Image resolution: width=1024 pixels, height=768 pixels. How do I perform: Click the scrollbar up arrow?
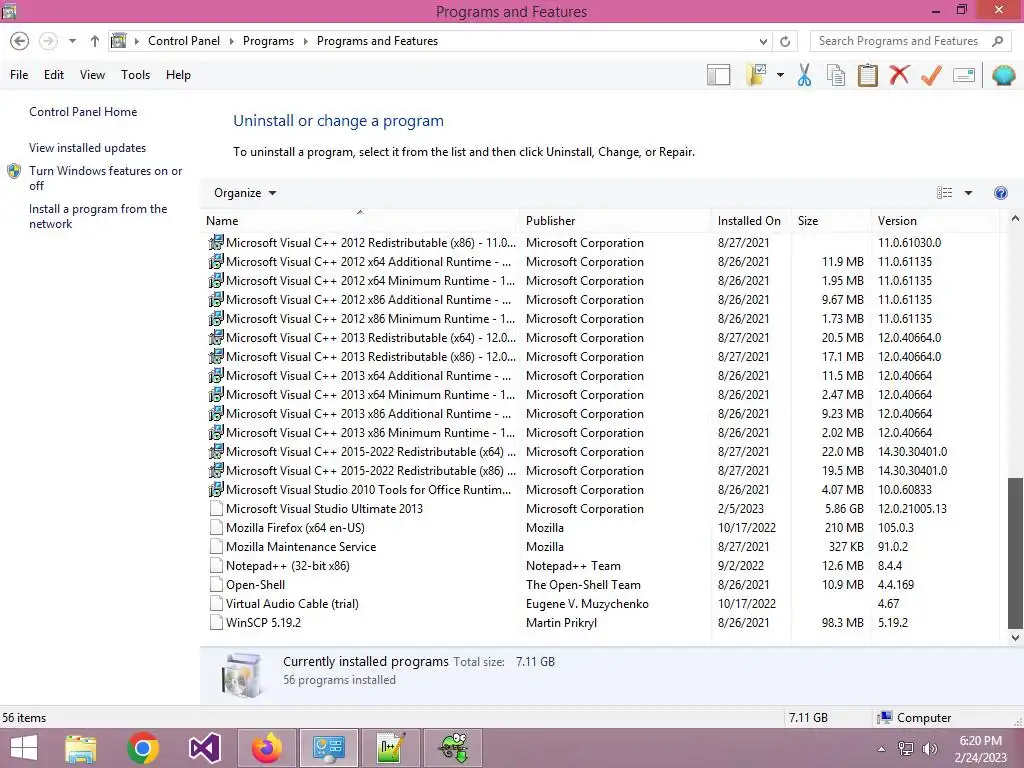click(1015, 219)
